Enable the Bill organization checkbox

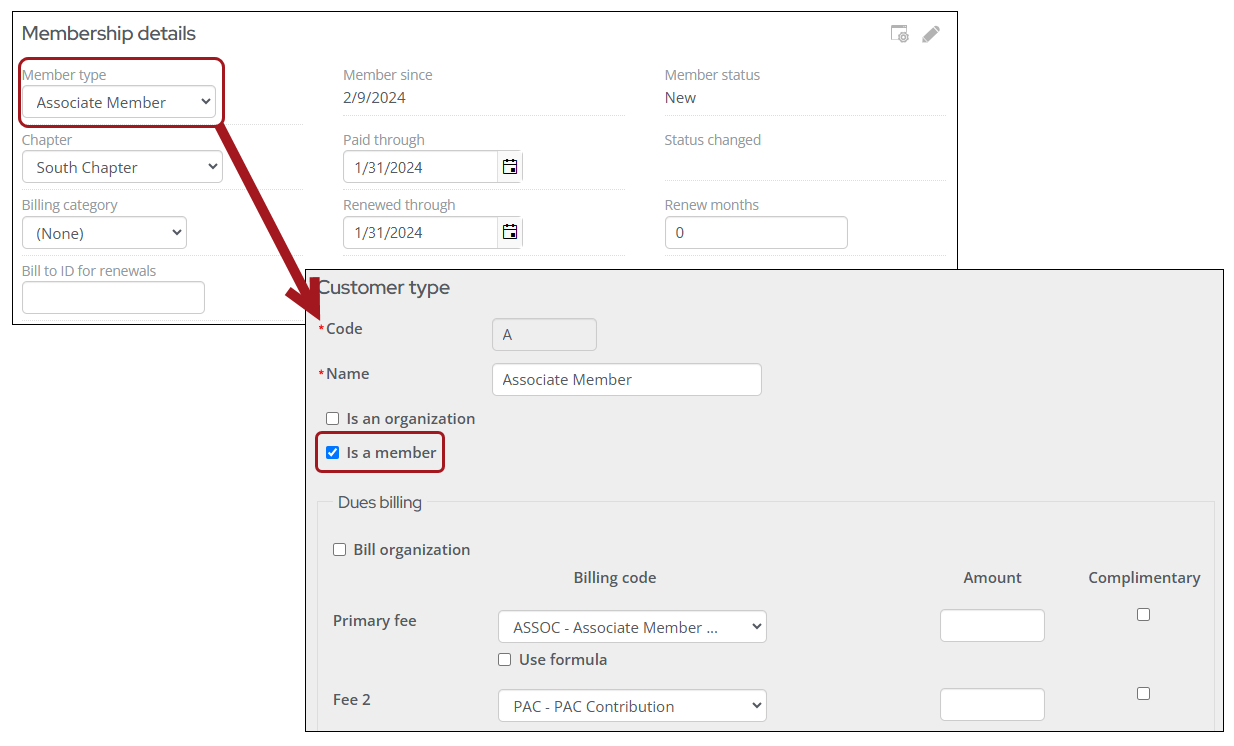click(x=340, y=549)
